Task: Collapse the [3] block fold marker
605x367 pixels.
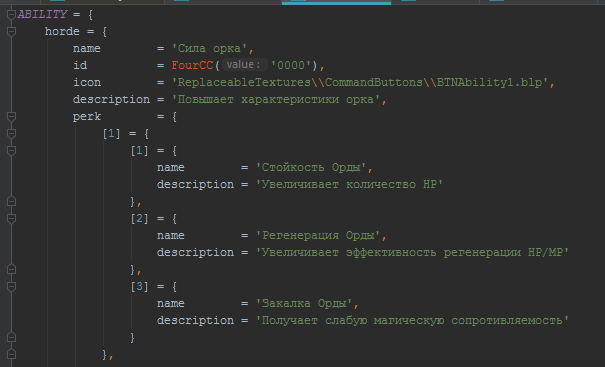Action: [x=11, y=286]
